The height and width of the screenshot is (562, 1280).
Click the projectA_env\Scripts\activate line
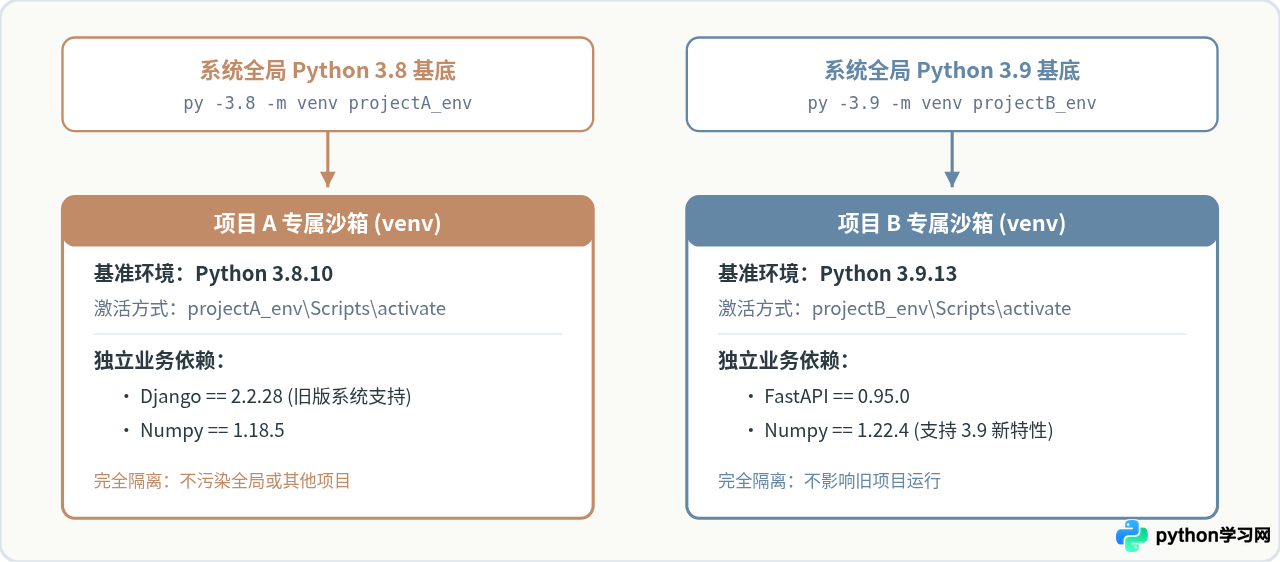(270, 308)
